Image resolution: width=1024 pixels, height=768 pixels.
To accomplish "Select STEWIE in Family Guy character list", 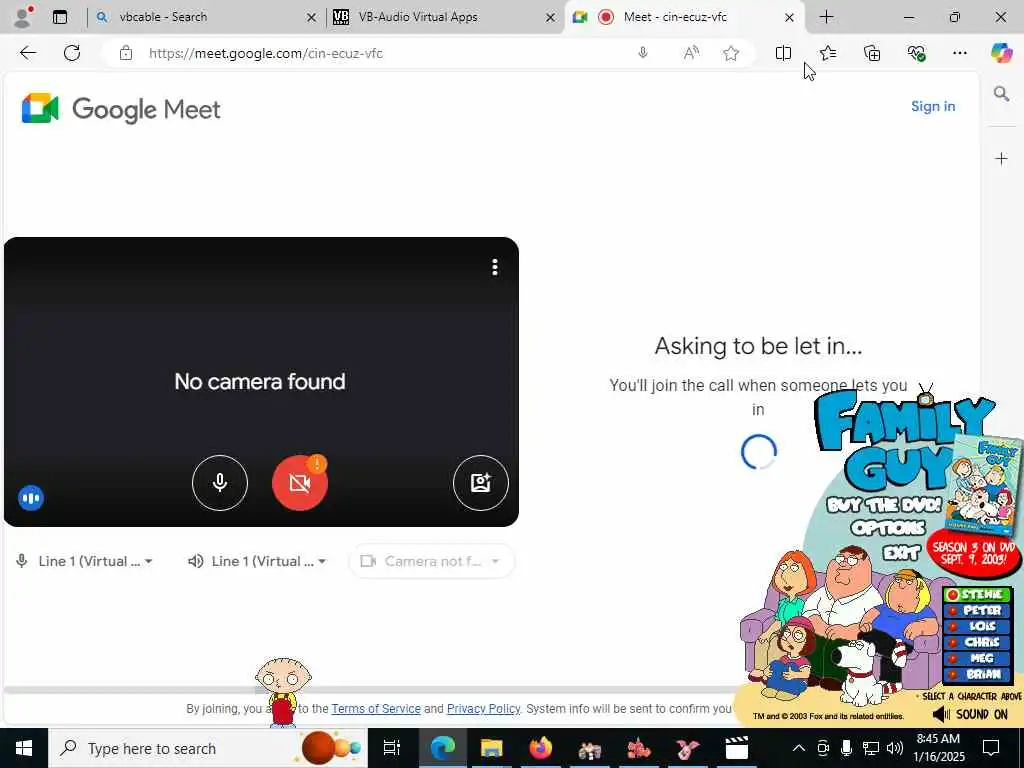I will (978, 594).
